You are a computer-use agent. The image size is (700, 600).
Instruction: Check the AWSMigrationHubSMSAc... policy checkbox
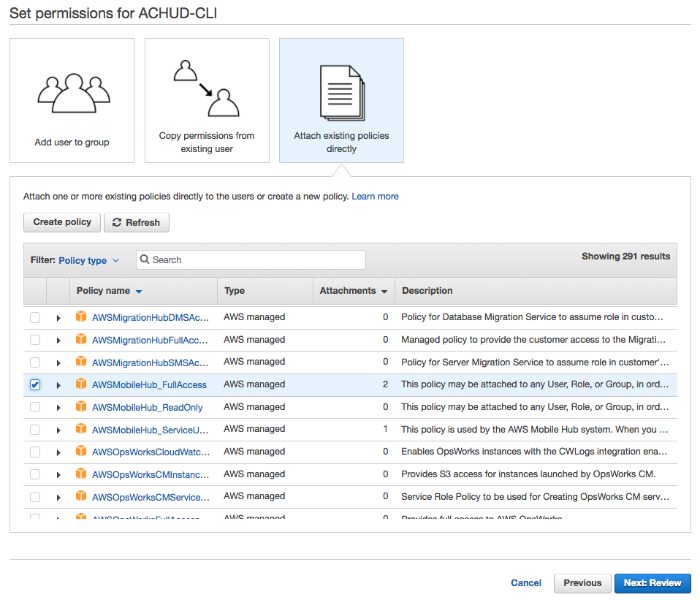(35, 362)
